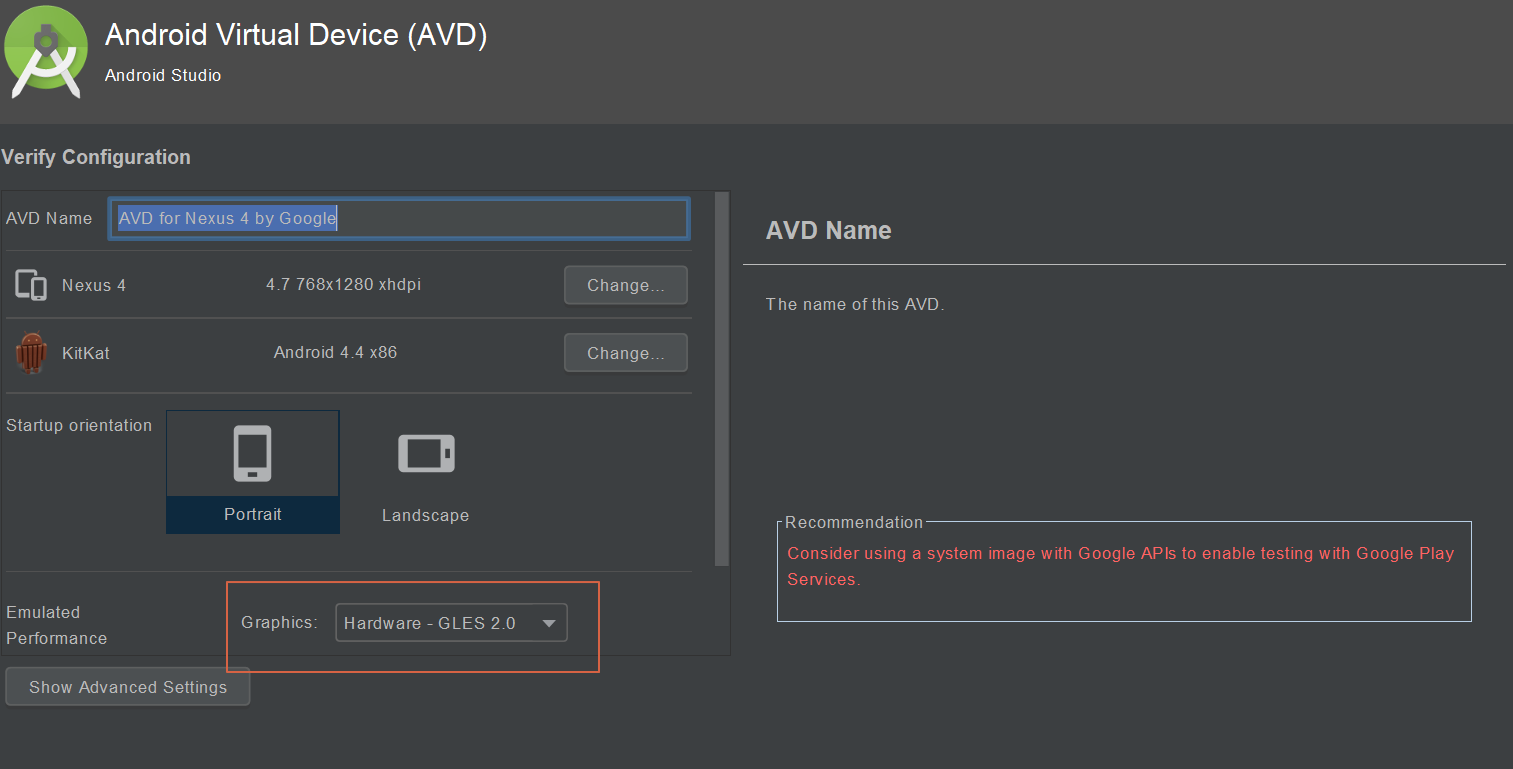Click the 4.7 768x1280 xhdpi resolution label

[343, 284]
